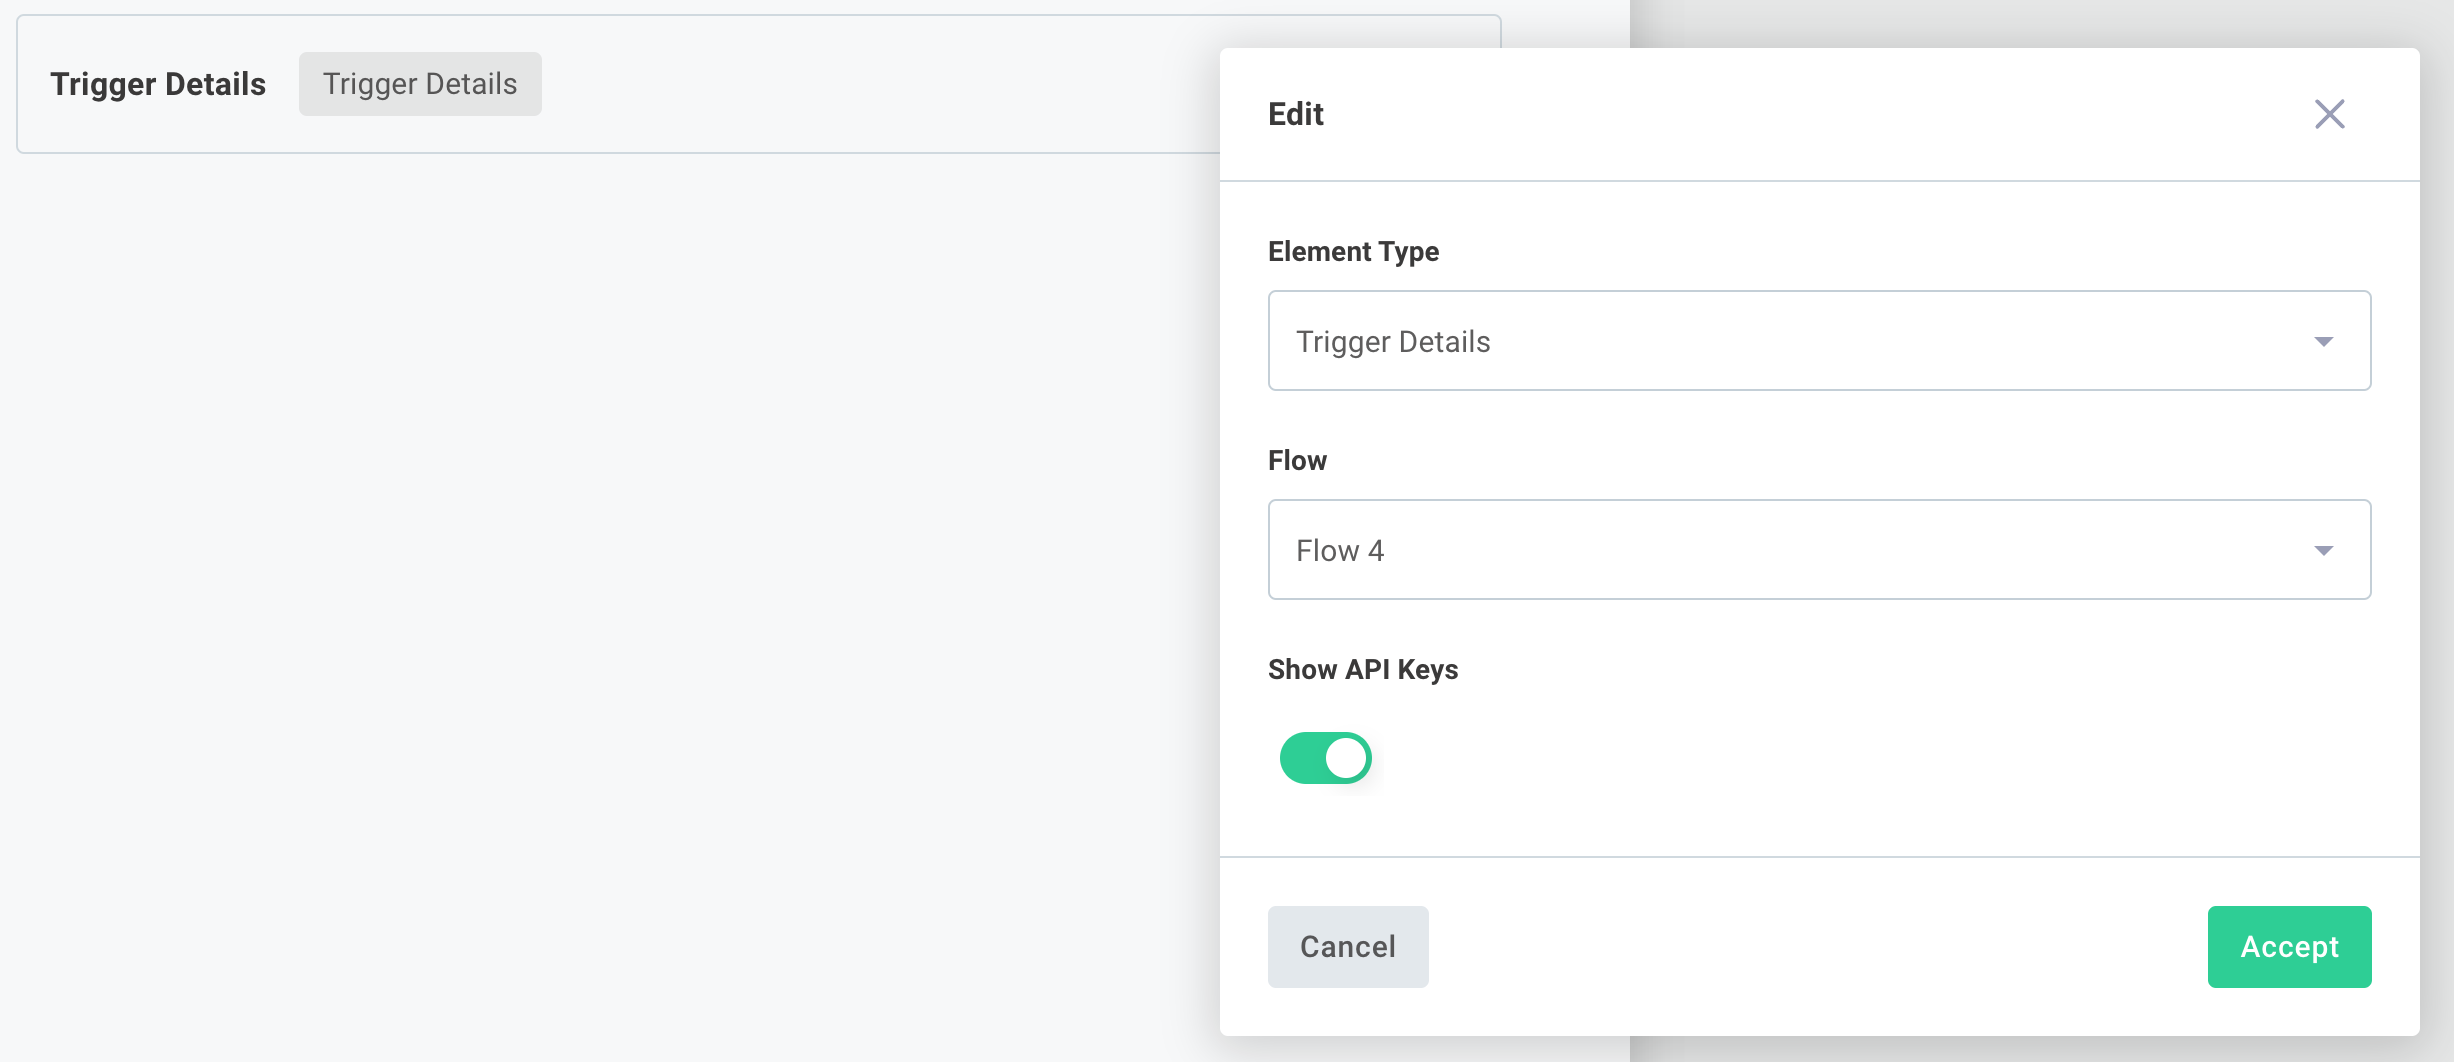
Task: Accept the edited trigger settings
Action: coord(2289,946)
